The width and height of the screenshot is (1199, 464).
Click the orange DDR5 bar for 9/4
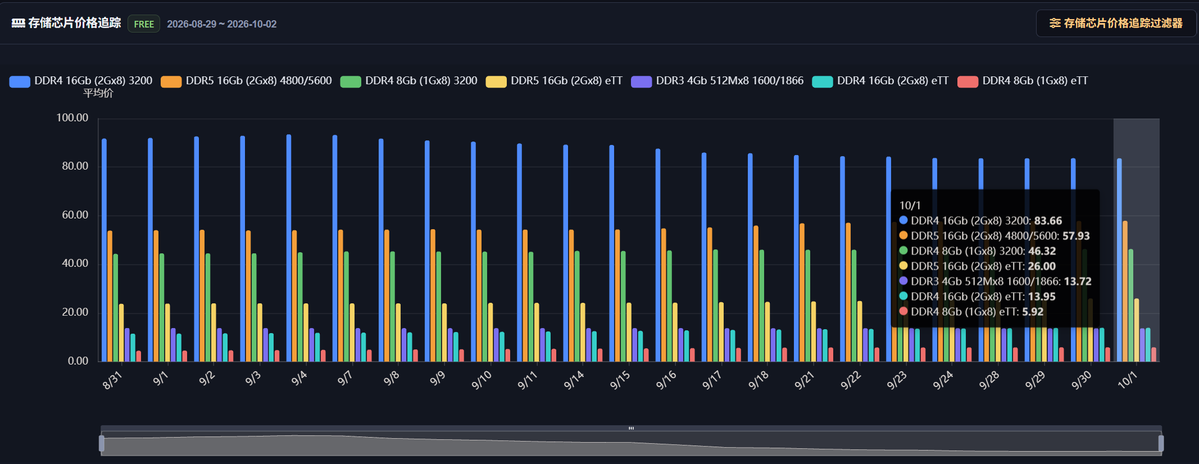294,296
